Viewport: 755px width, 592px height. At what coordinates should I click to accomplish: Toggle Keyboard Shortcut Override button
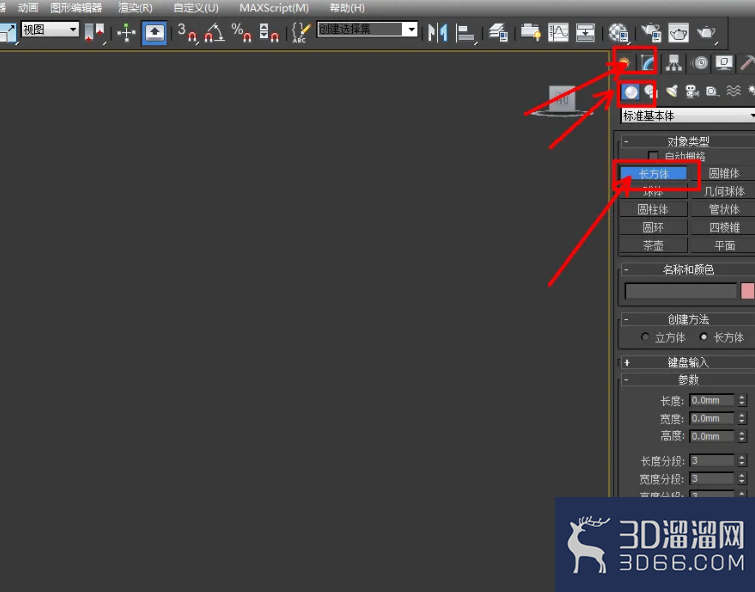tap(154, 33)
